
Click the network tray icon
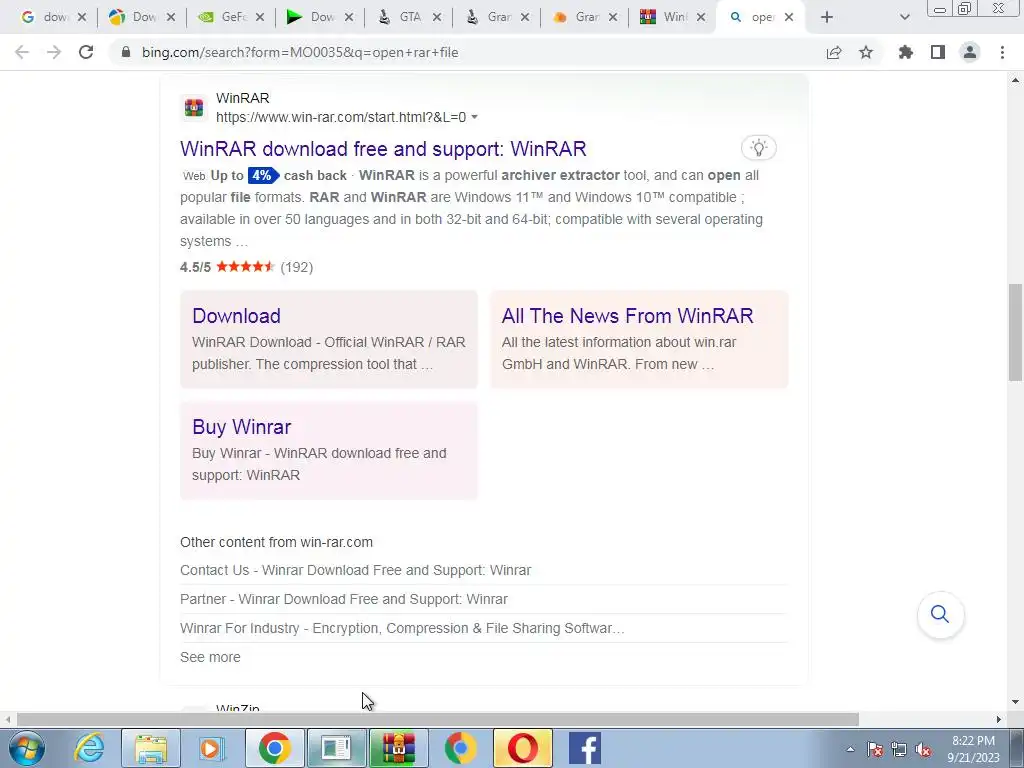(899, 750)
